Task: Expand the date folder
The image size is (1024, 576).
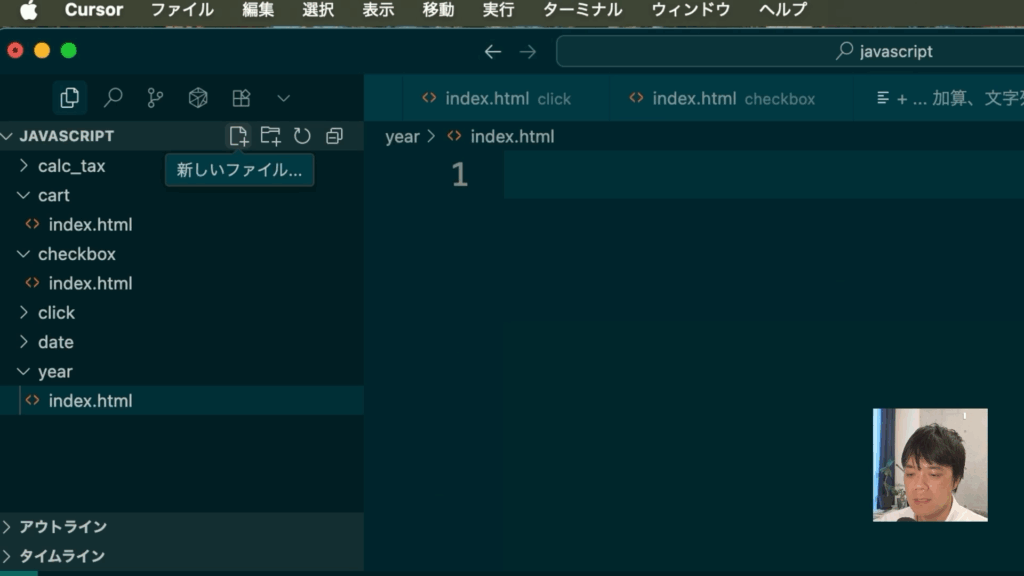Action: point(55,342)
